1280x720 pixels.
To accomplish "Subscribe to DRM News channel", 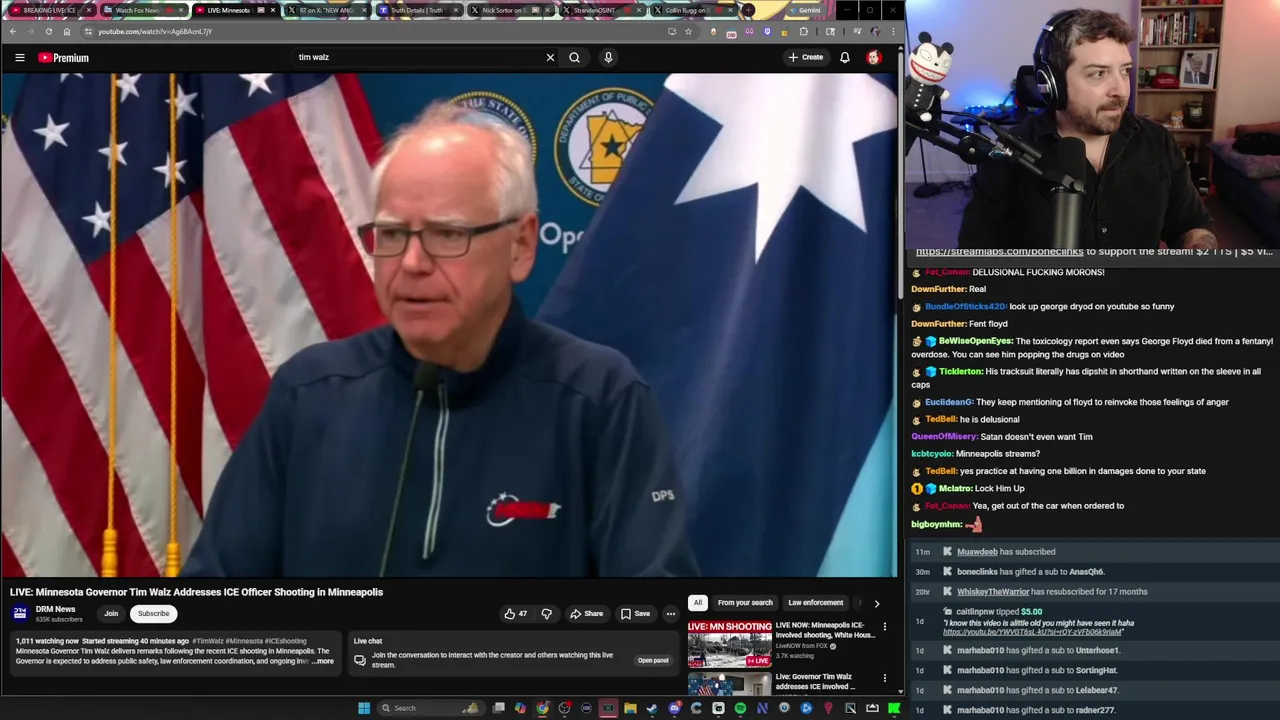I will tap(153, 614).
